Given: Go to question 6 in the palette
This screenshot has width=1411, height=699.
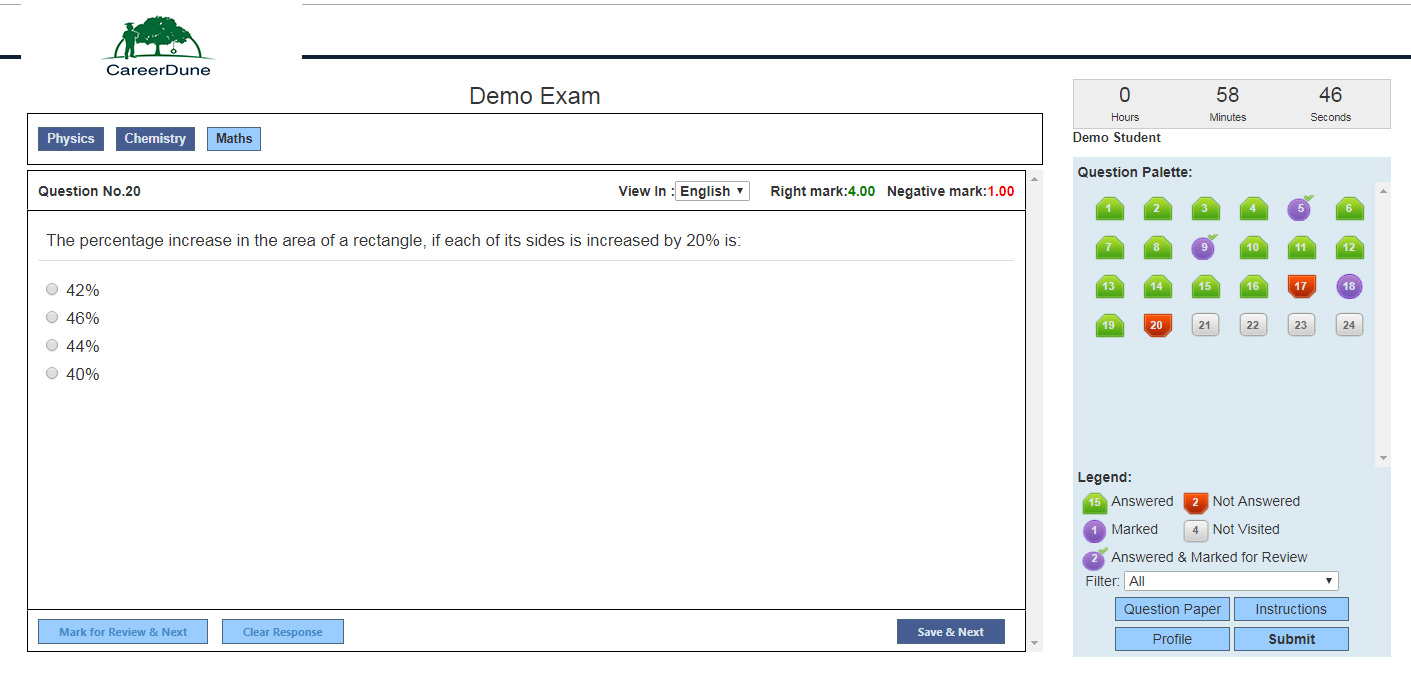Looking at the screenshot, I should 1349,209.
